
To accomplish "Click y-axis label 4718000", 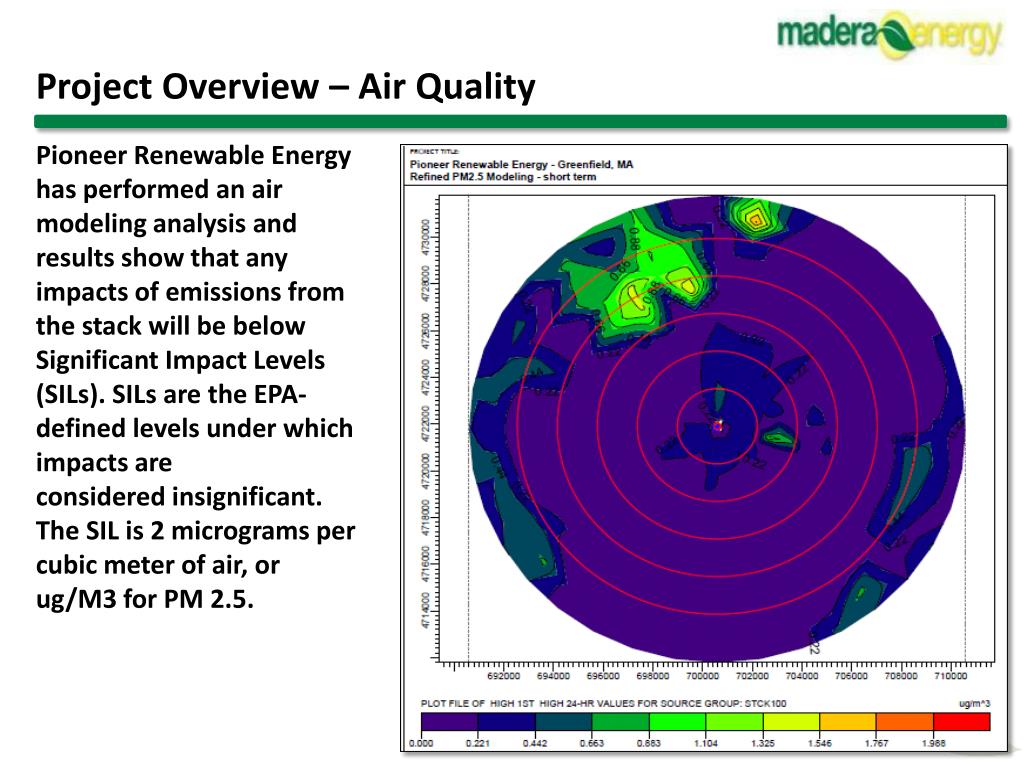I will [x=426, y=517].
